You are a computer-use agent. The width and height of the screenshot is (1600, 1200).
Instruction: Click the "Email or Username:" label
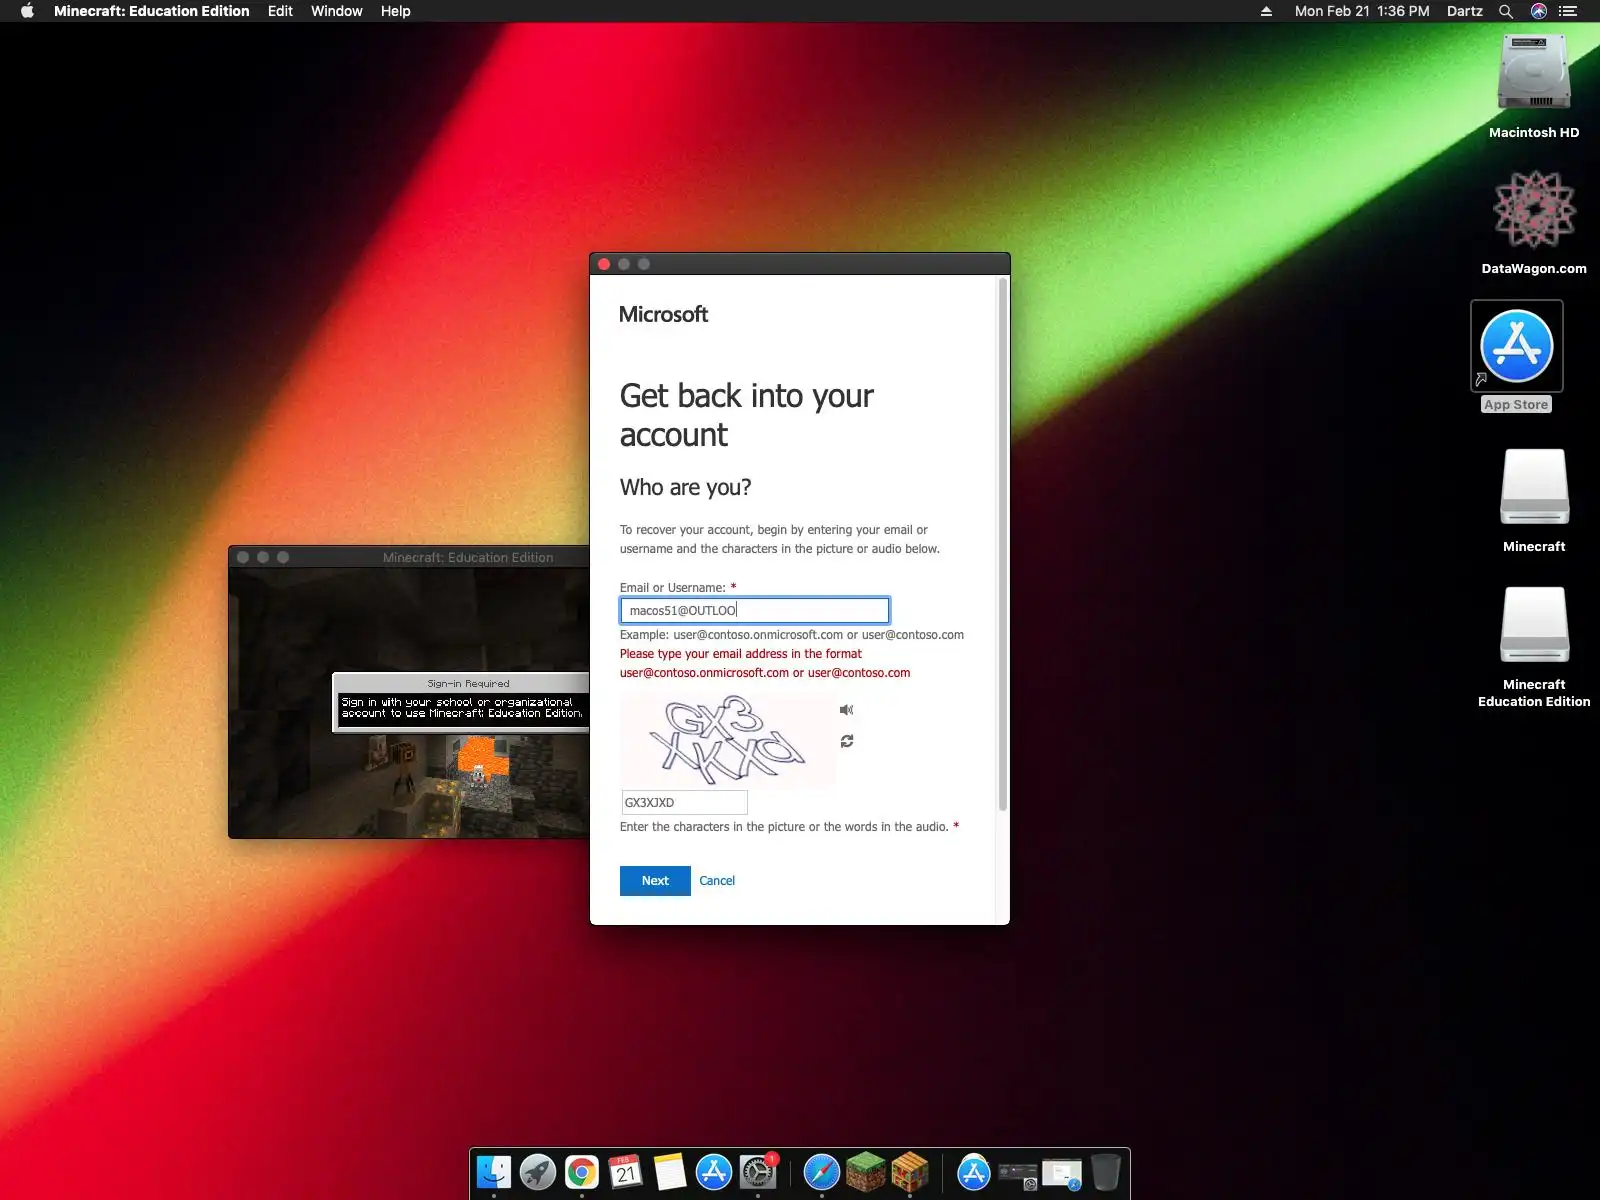coord(672,588)
